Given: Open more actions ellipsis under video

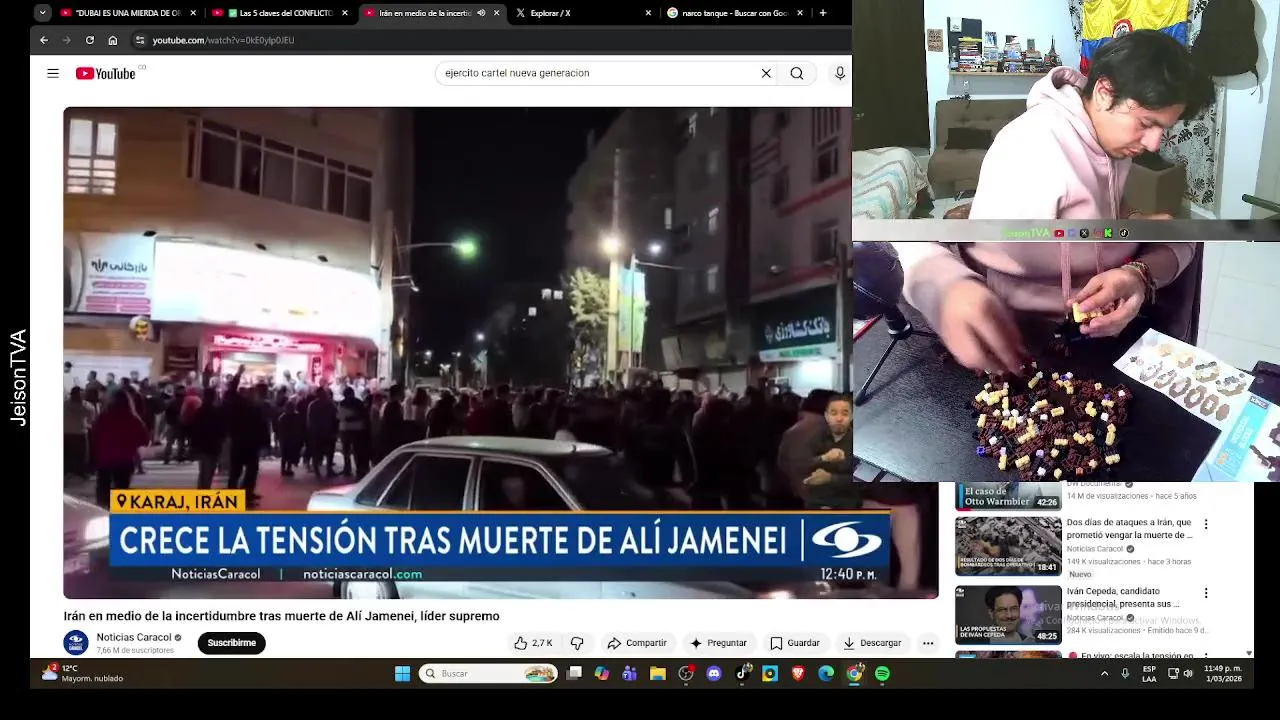Looking at the screenshot, I should pyautogui.click(x=928, y=643).
